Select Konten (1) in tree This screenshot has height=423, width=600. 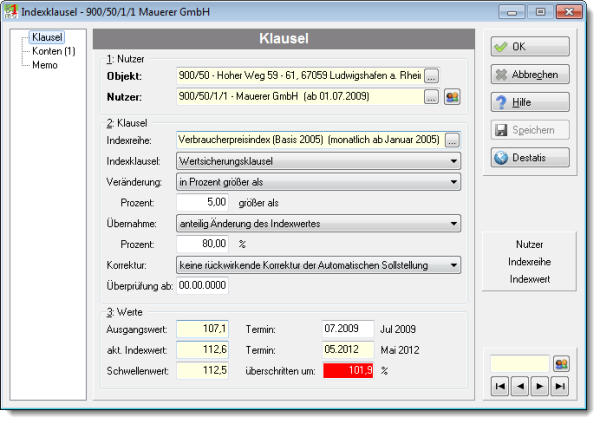54,51
